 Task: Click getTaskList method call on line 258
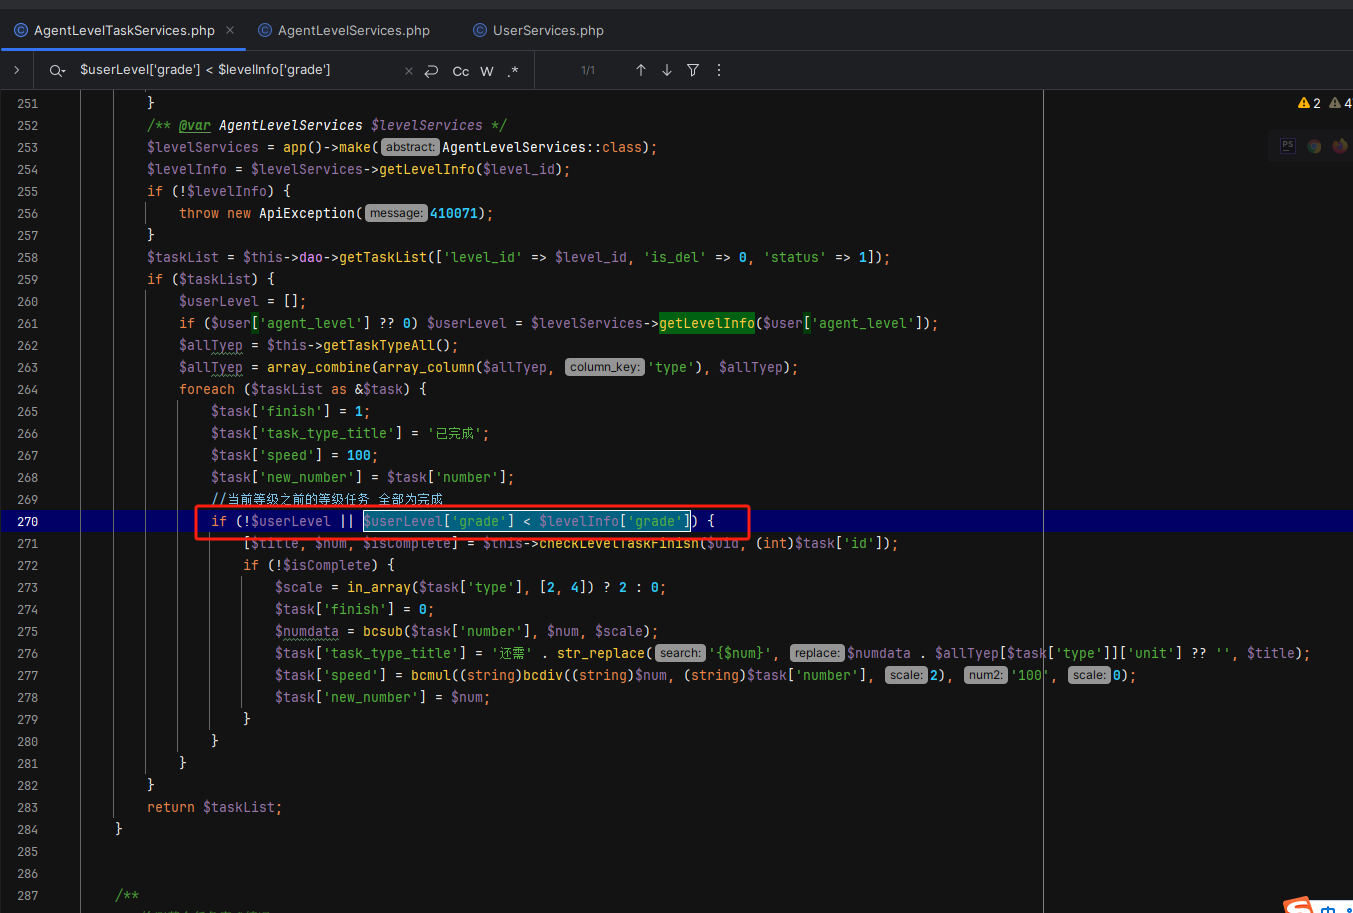click(383, 257)
